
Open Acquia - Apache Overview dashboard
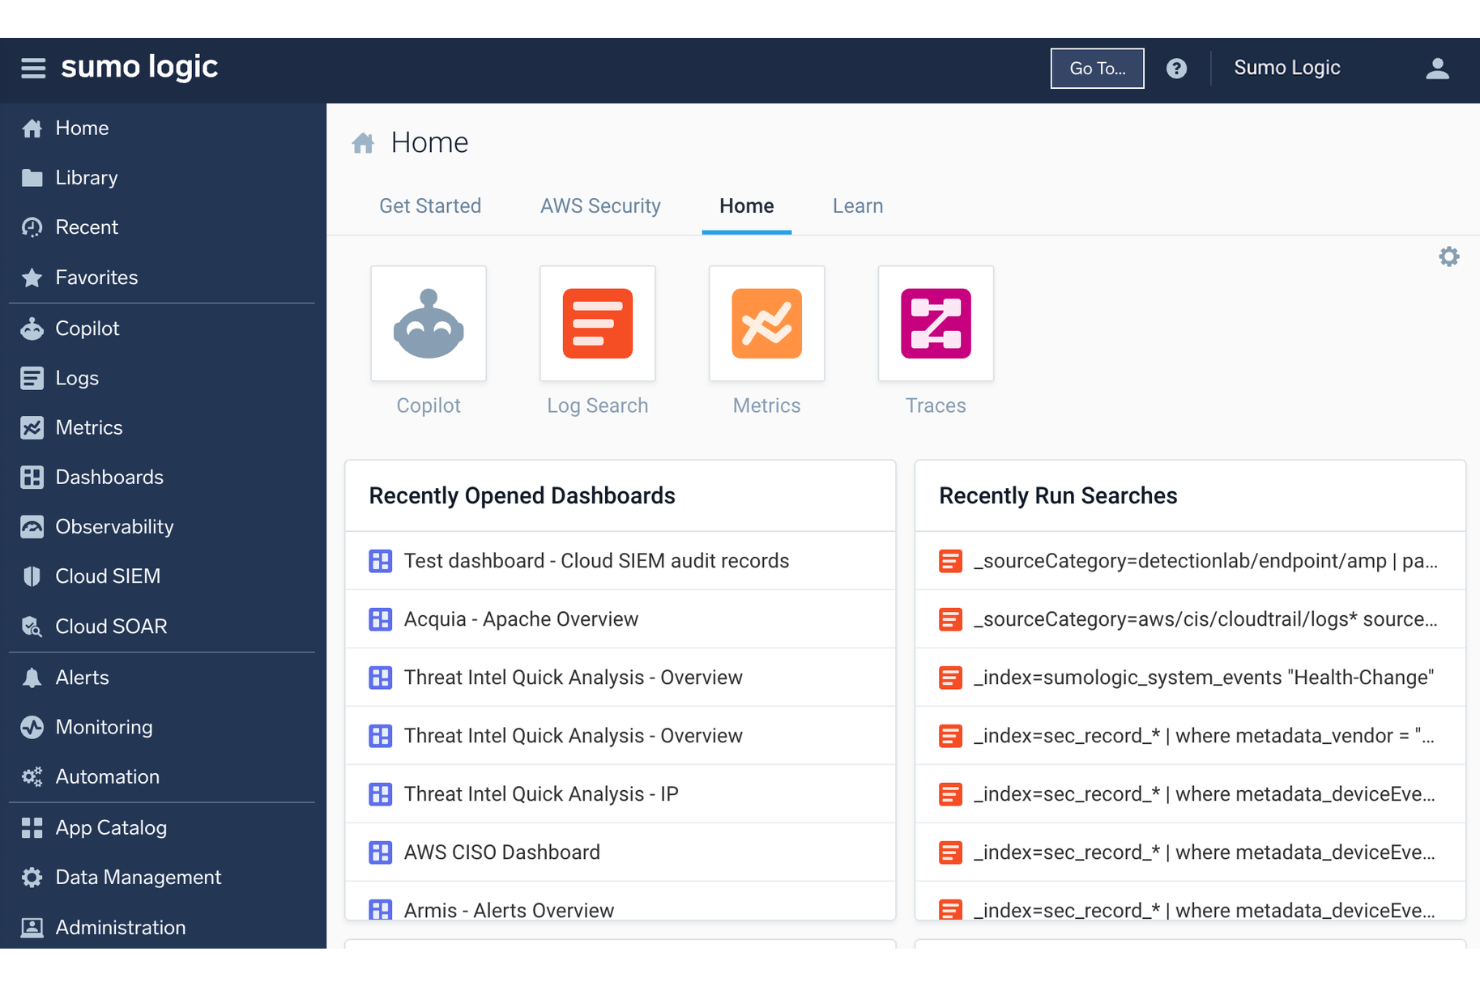click(x=521, y=619)
